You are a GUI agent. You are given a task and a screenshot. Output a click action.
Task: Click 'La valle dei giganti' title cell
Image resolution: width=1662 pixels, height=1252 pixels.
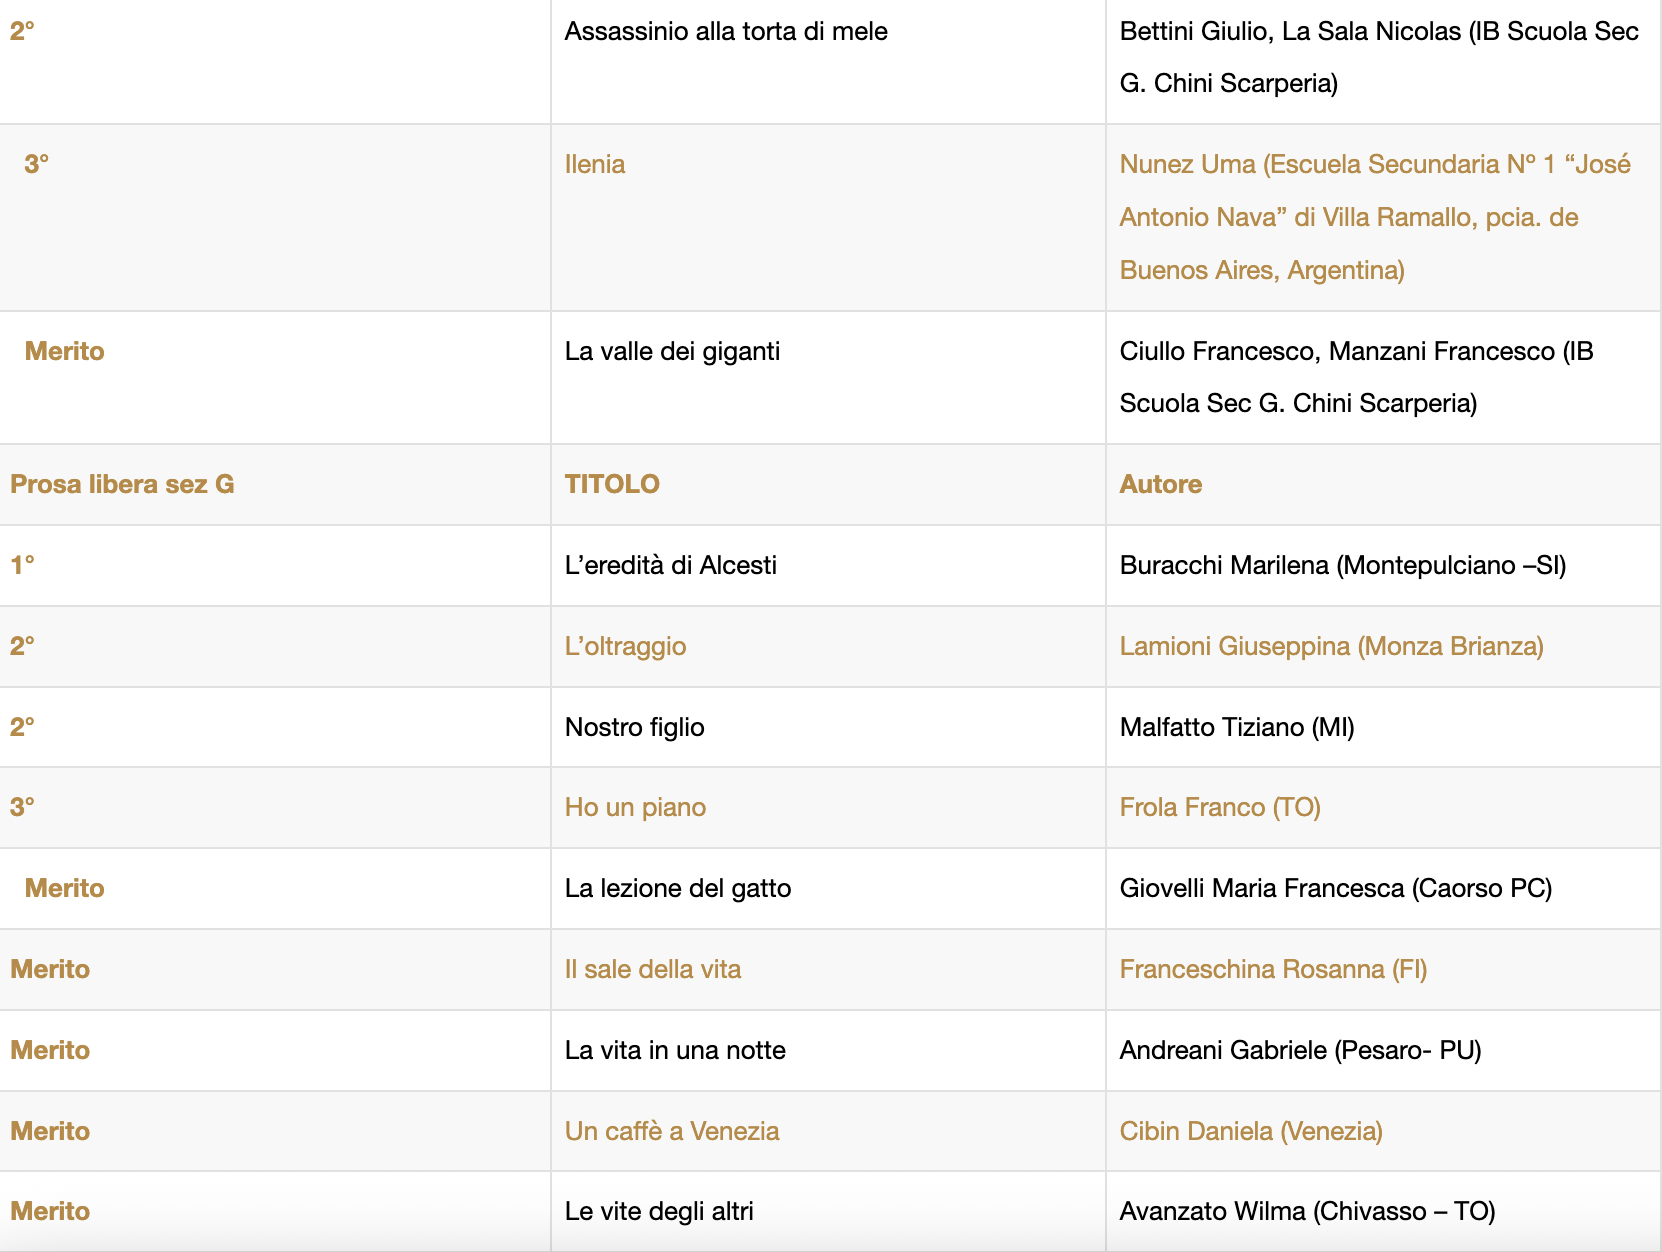pos(672,351)
